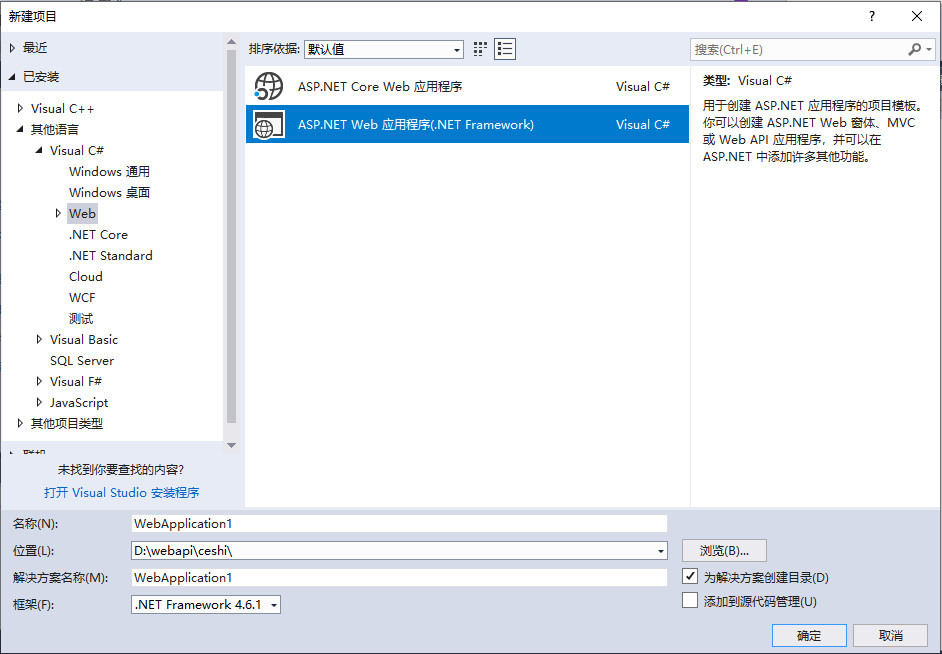942x654 pixels.
Task: Close the new project dialog
Action: tap(917, 16)
